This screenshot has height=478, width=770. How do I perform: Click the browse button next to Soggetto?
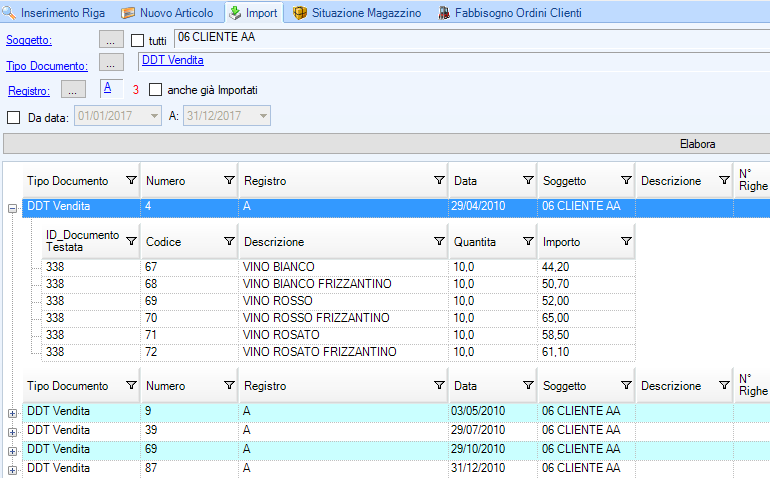tap(112, 40)
